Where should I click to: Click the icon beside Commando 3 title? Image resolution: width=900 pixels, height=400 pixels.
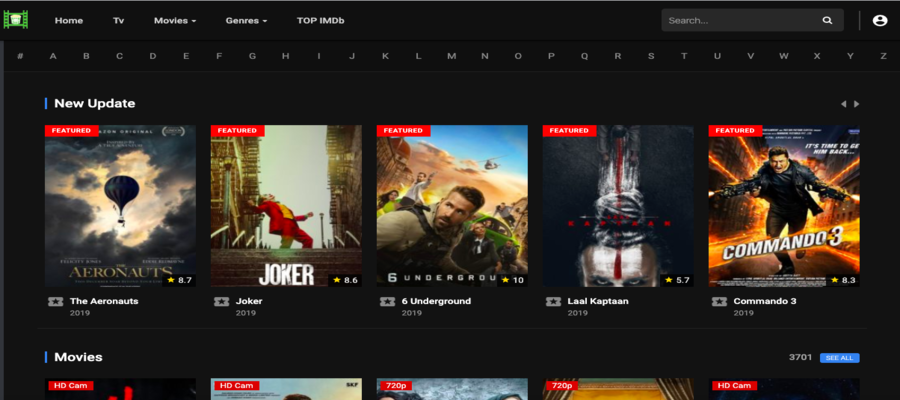[718, 301]
